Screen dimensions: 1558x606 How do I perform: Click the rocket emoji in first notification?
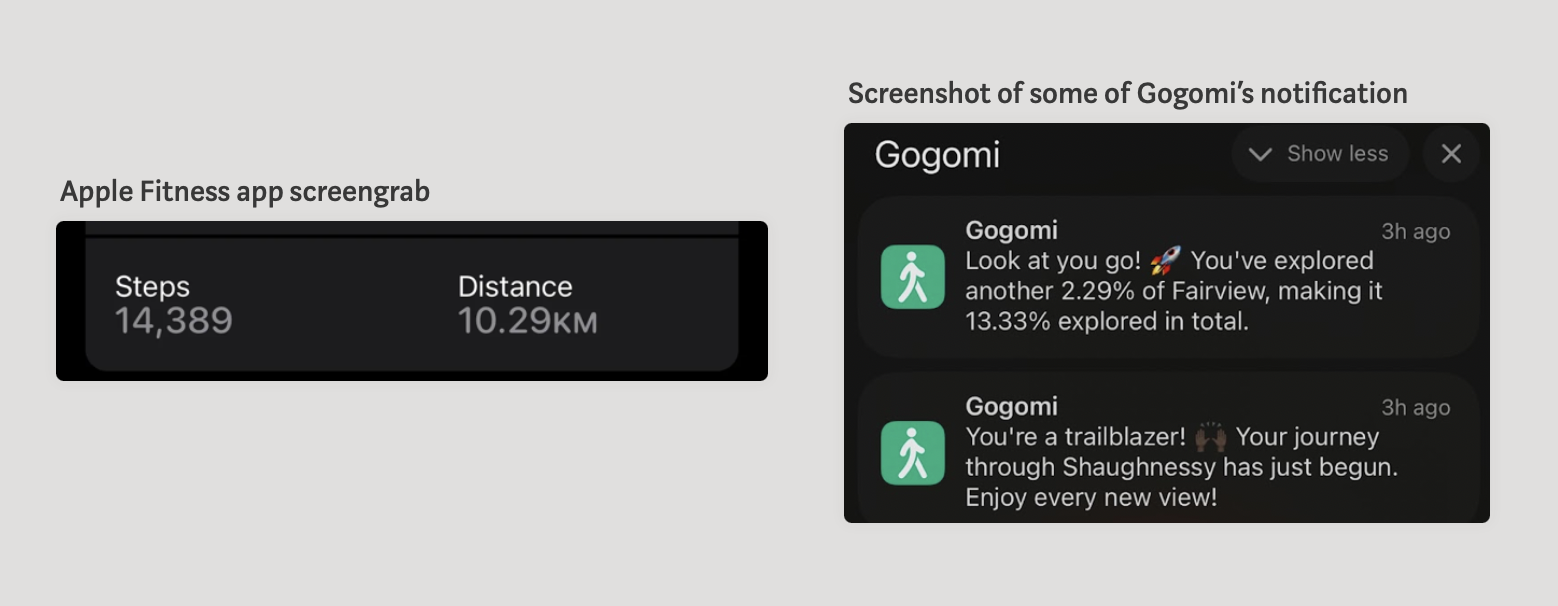pos(1165,262)
